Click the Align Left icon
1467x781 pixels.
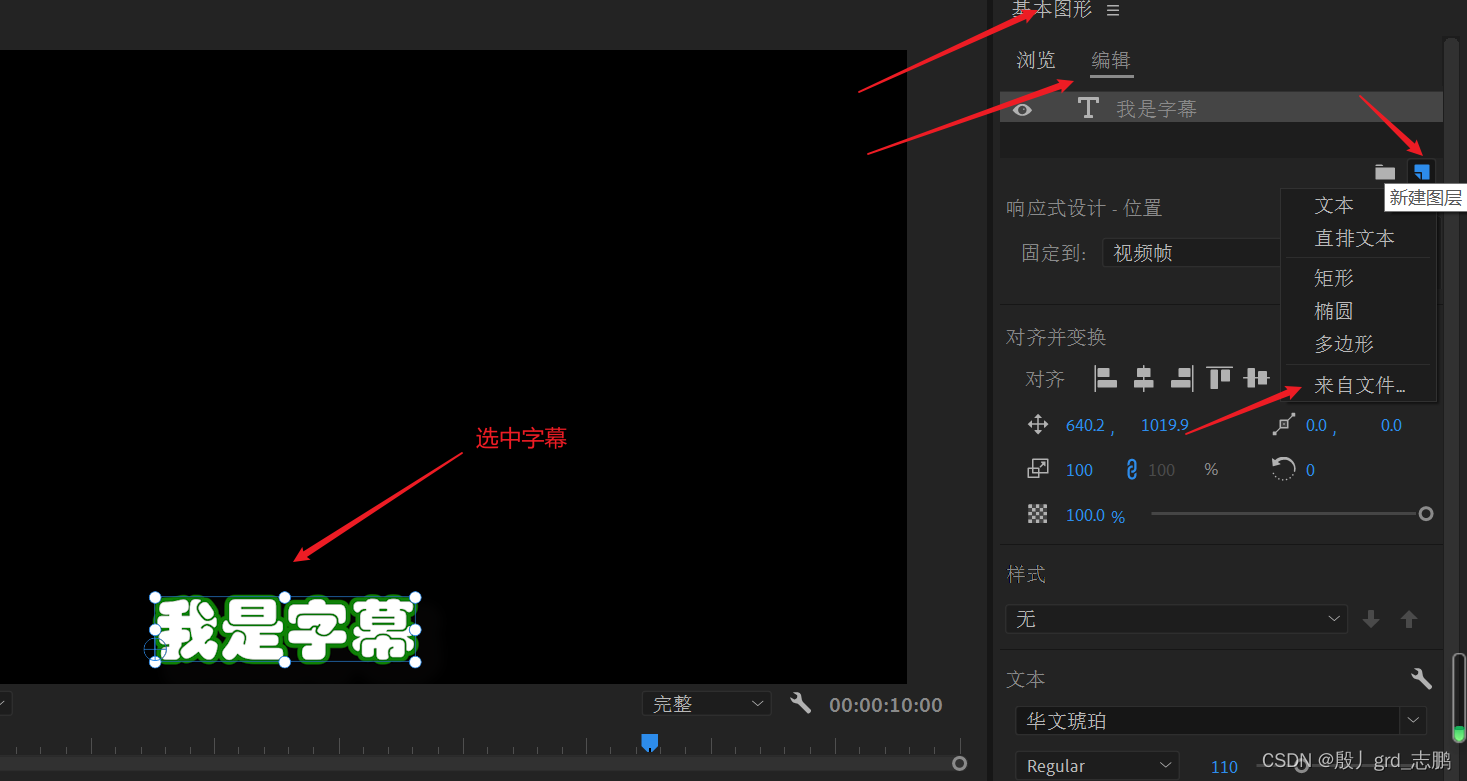[1105, 378]
